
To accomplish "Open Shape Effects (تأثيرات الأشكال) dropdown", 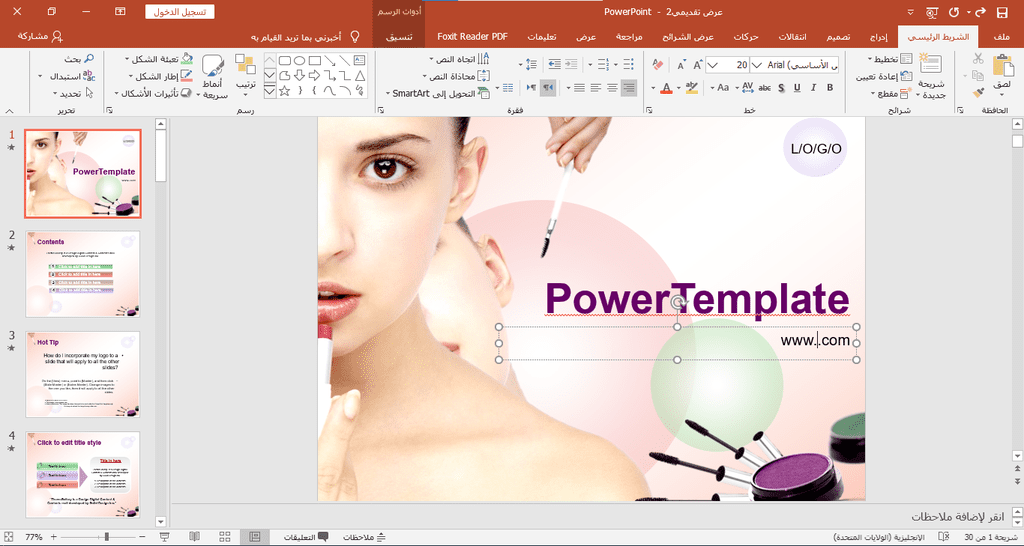I will tap(155, 93).
